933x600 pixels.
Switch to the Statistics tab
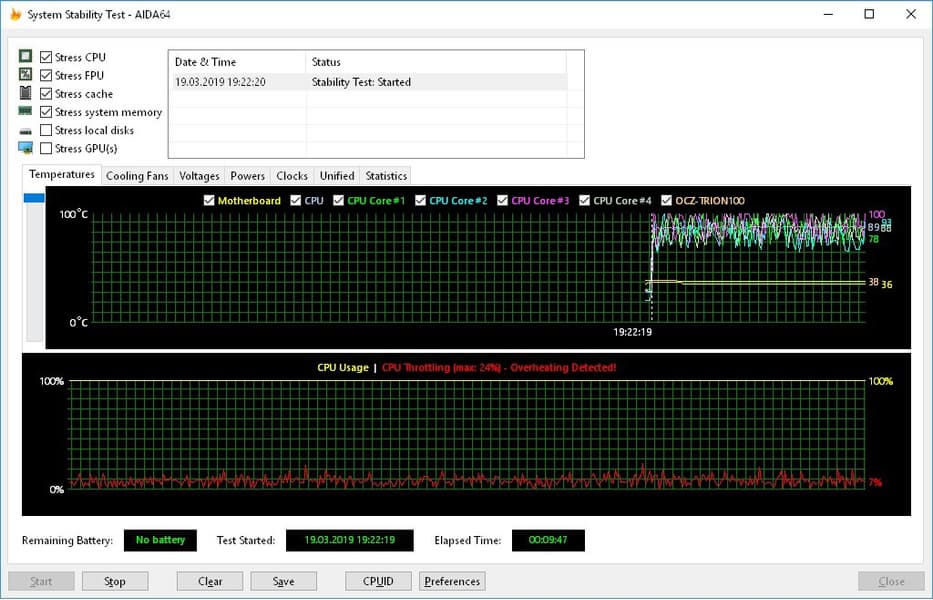(386, 176)
